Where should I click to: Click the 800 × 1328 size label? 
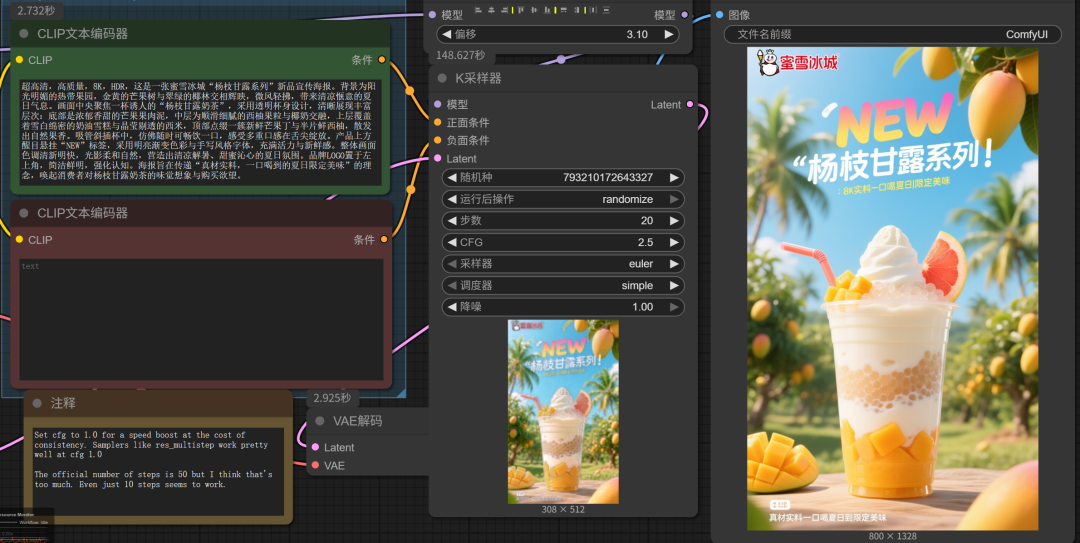(x=893, y=536)
